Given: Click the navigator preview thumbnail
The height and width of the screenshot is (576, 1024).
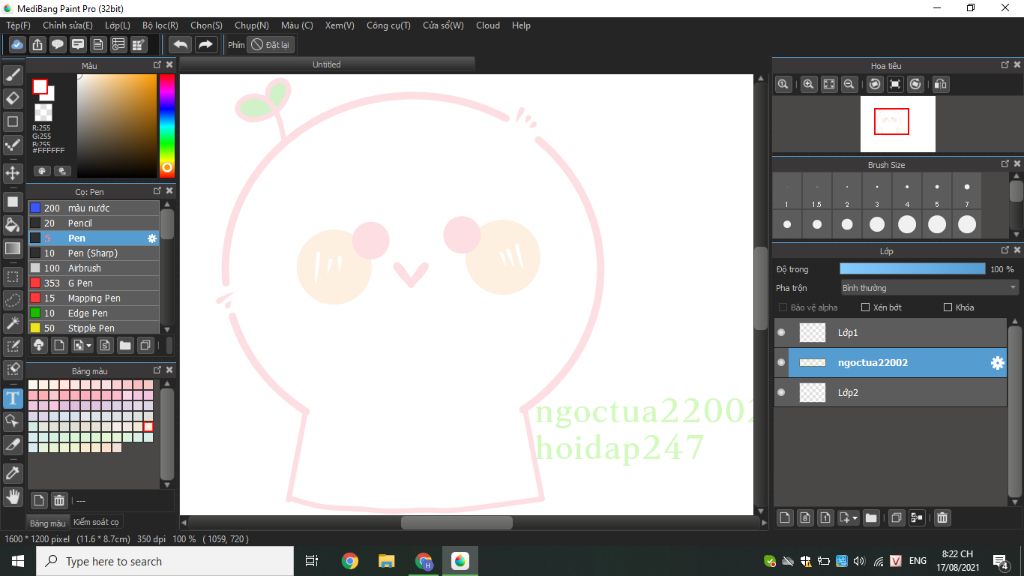Looking at the screenshot, I should [898, 124].
